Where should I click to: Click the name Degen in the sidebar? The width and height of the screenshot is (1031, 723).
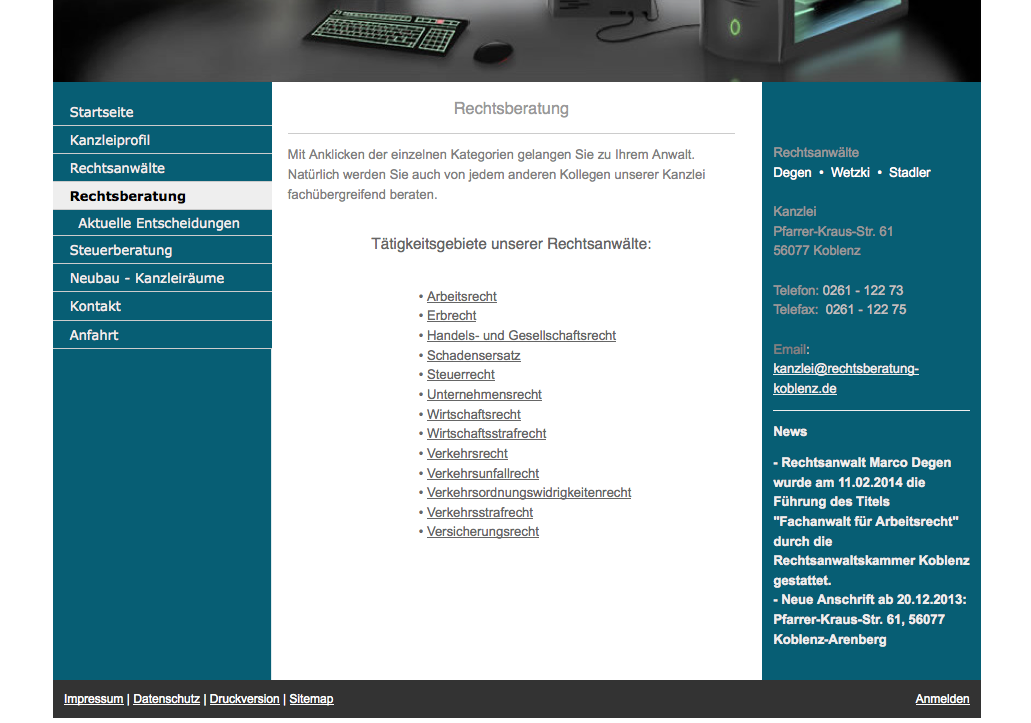pyautogui.click(x=792, y=172)
